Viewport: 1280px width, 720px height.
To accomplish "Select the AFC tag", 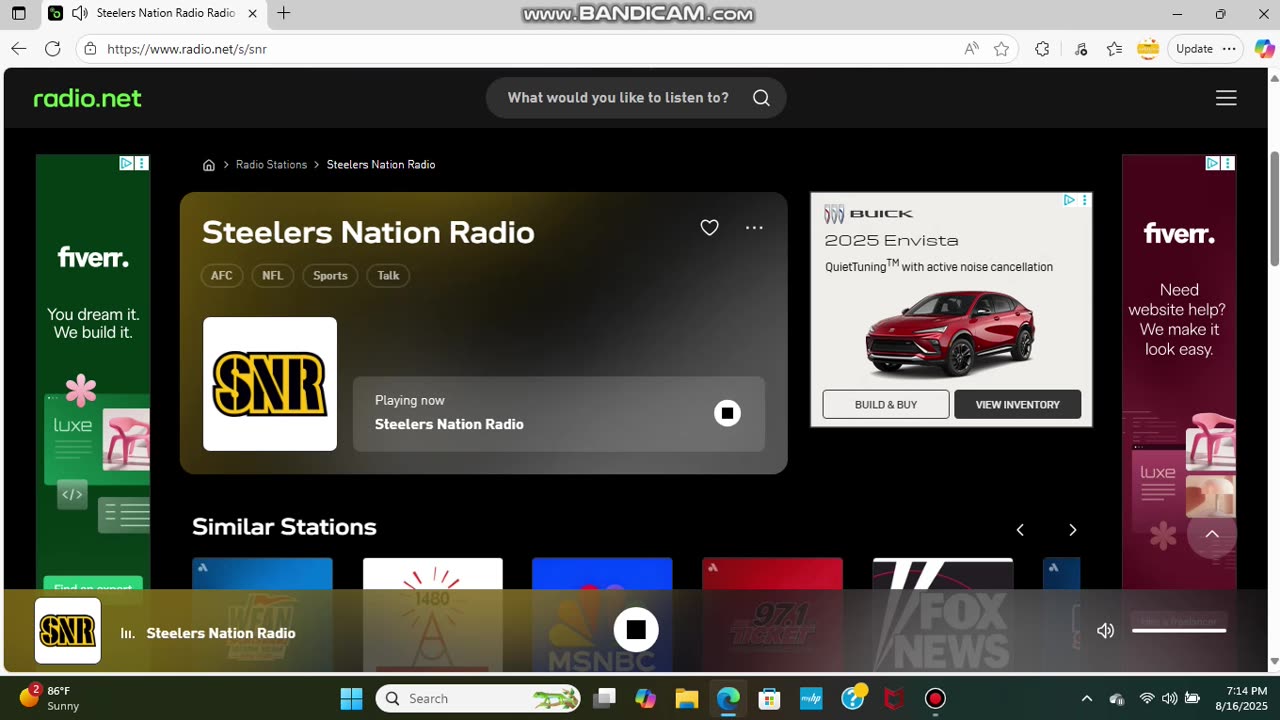I will click(222, 276).
